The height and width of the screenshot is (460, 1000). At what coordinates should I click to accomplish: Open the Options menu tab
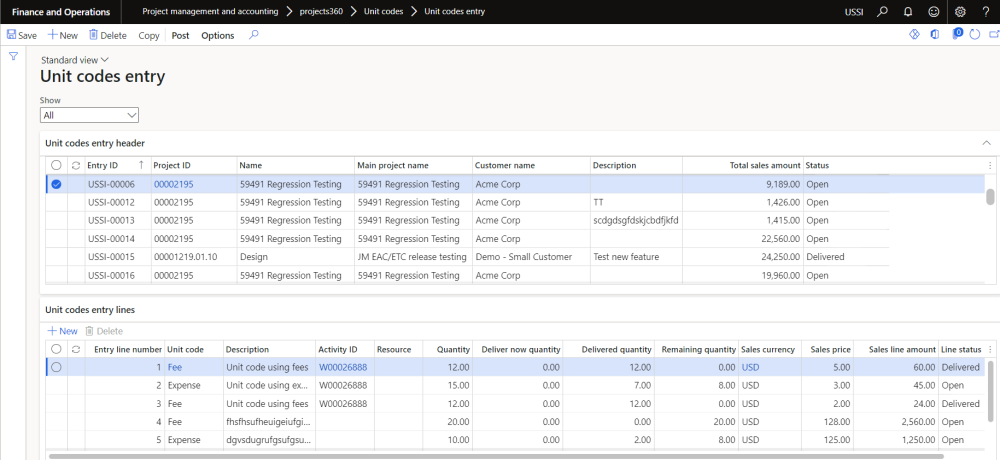[217, 35]
